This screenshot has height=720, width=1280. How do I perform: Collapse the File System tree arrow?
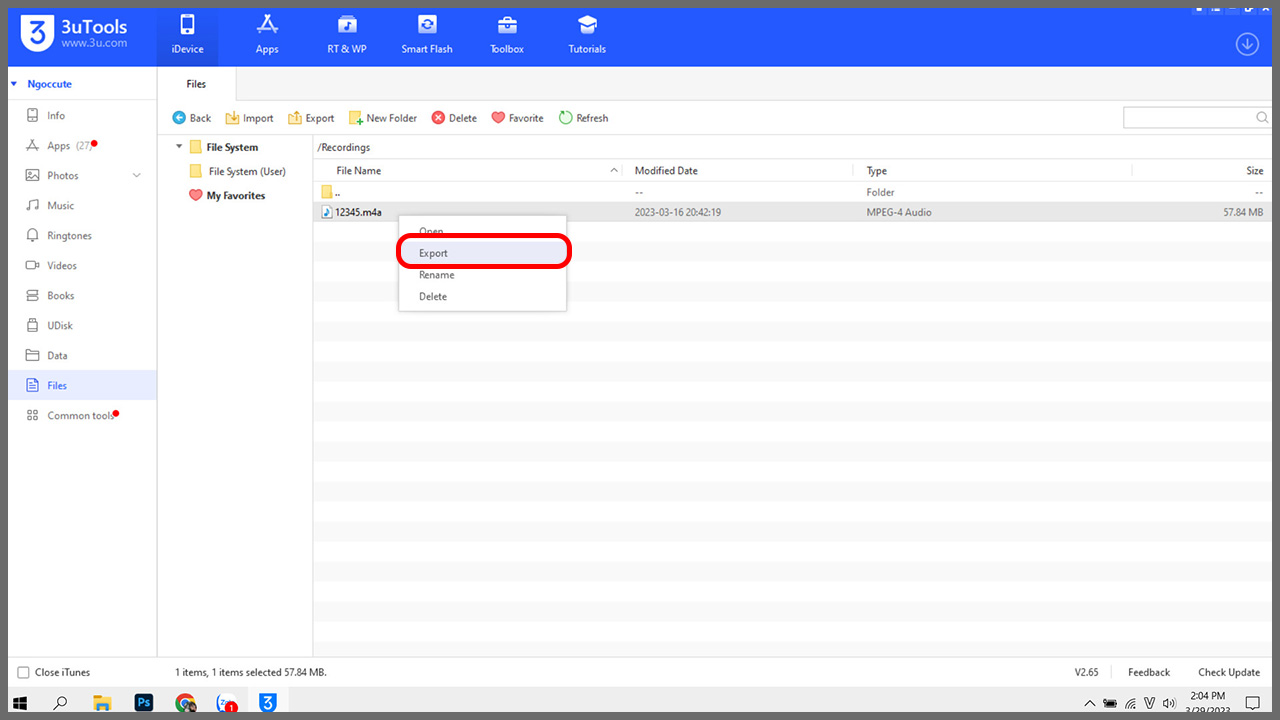tap(179, 147)
